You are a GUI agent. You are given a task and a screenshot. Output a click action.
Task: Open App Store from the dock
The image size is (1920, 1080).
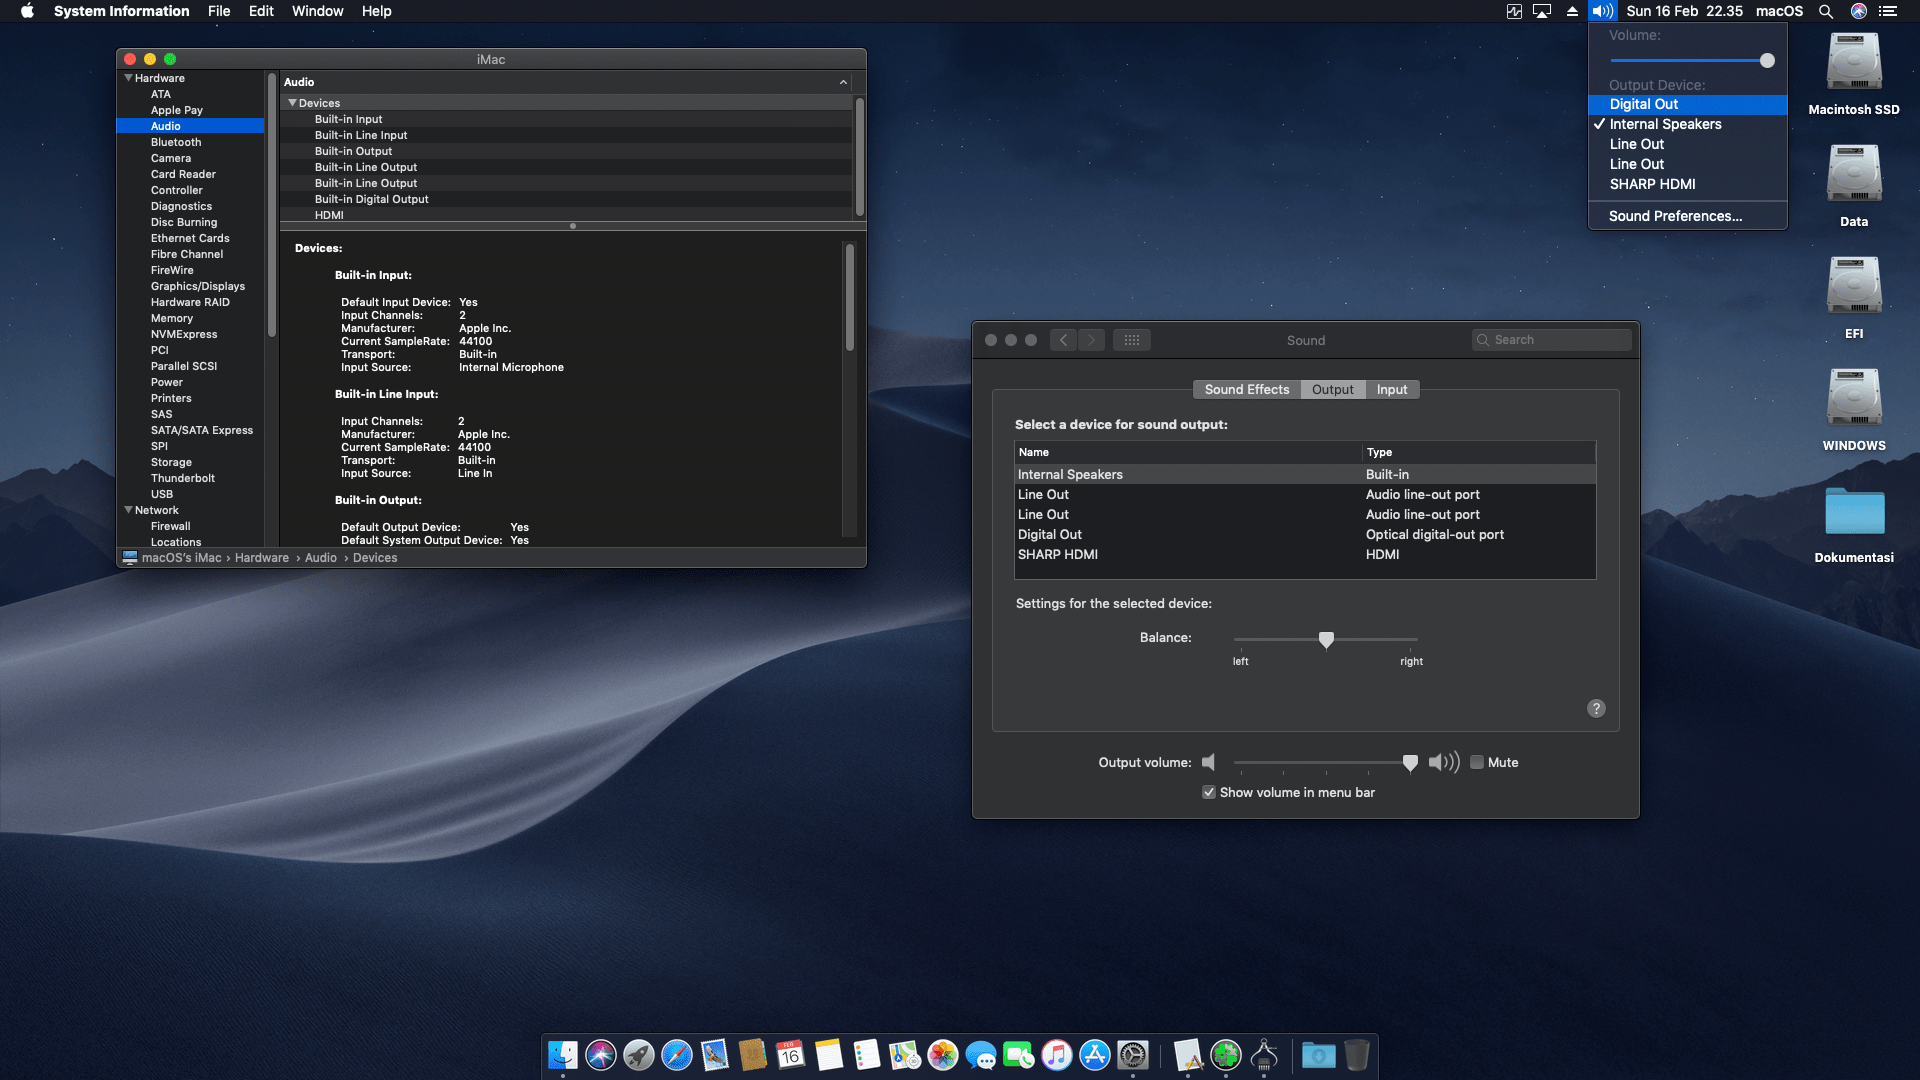(x=1095, y=1055)
